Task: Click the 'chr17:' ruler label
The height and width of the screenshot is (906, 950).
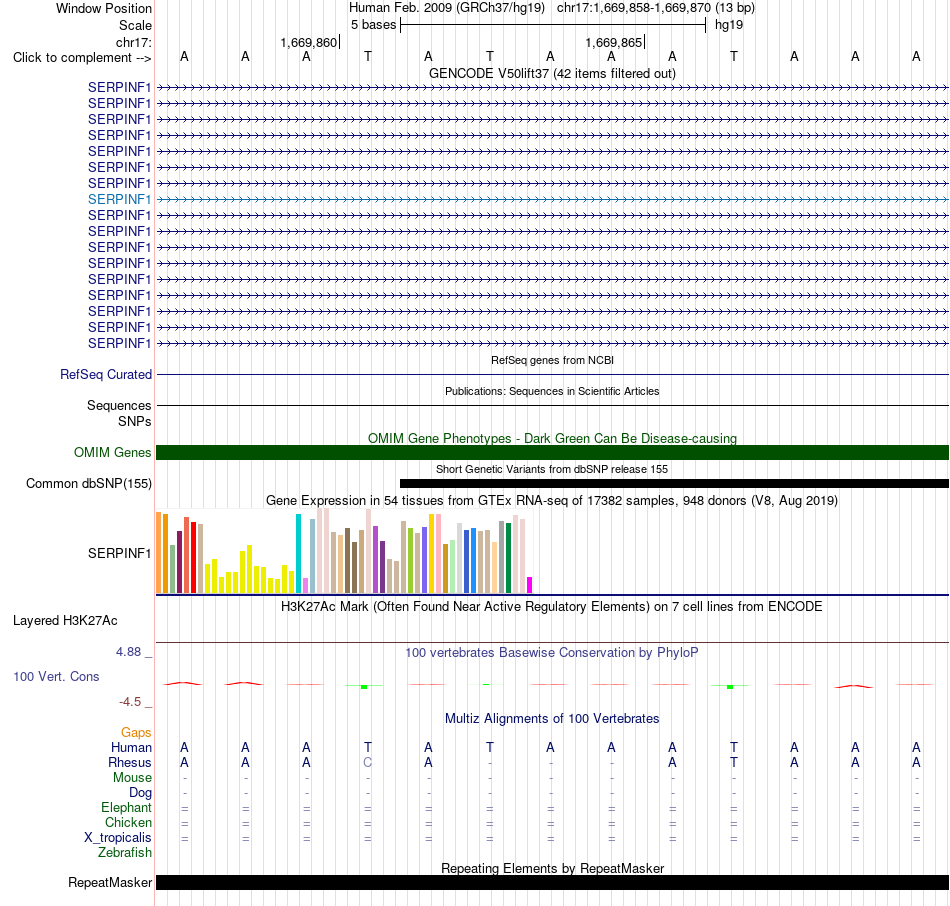Action: point(134,42)
